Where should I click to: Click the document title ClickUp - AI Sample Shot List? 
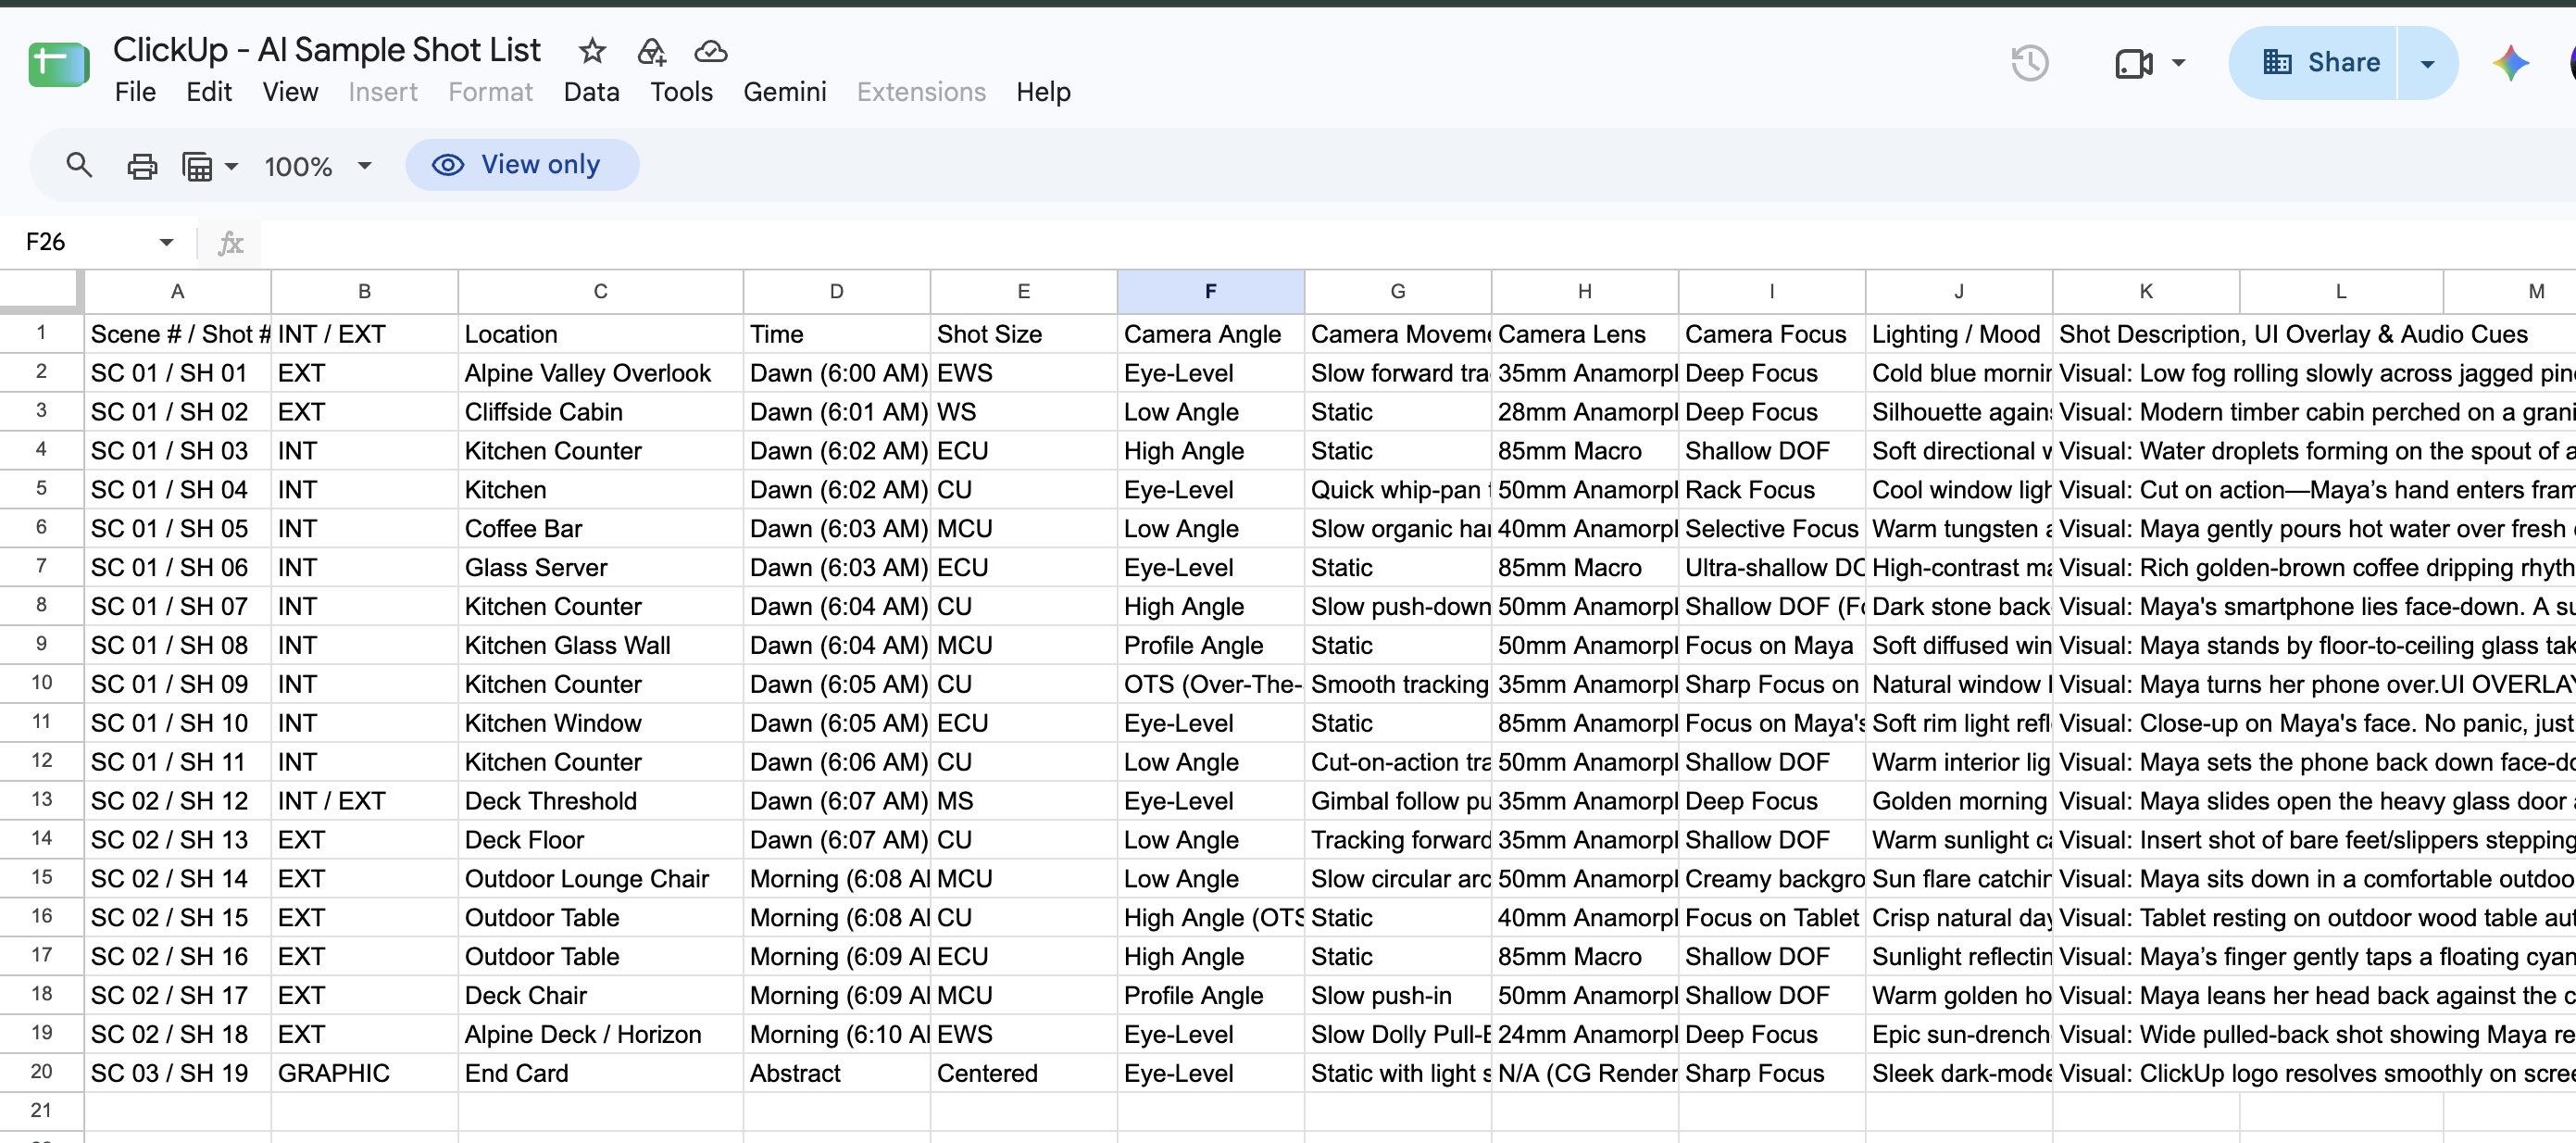[x=326, y=49]
